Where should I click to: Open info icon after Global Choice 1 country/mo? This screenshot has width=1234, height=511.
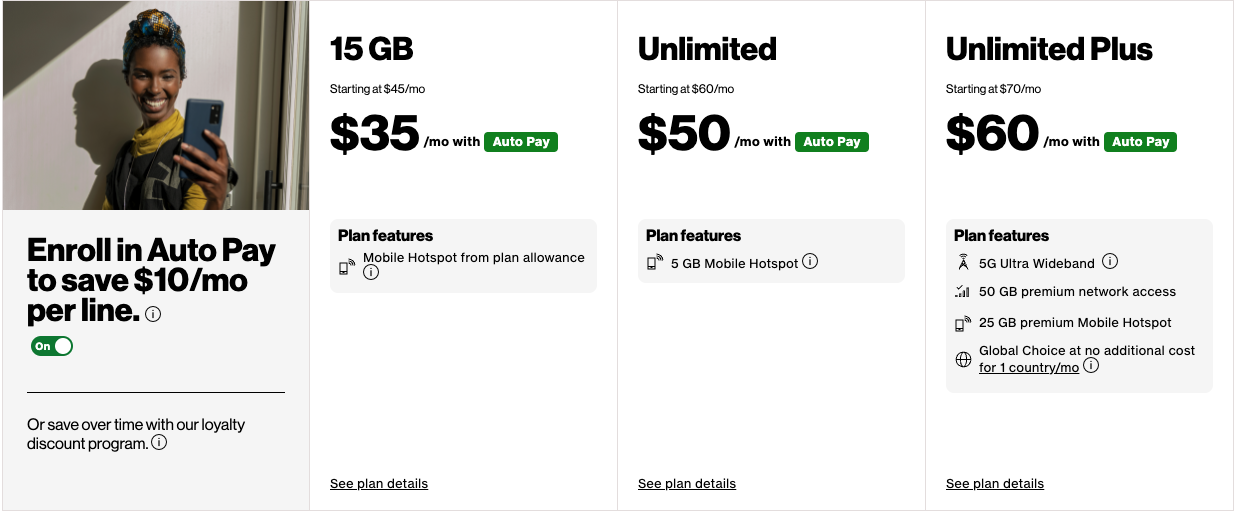1091,366
